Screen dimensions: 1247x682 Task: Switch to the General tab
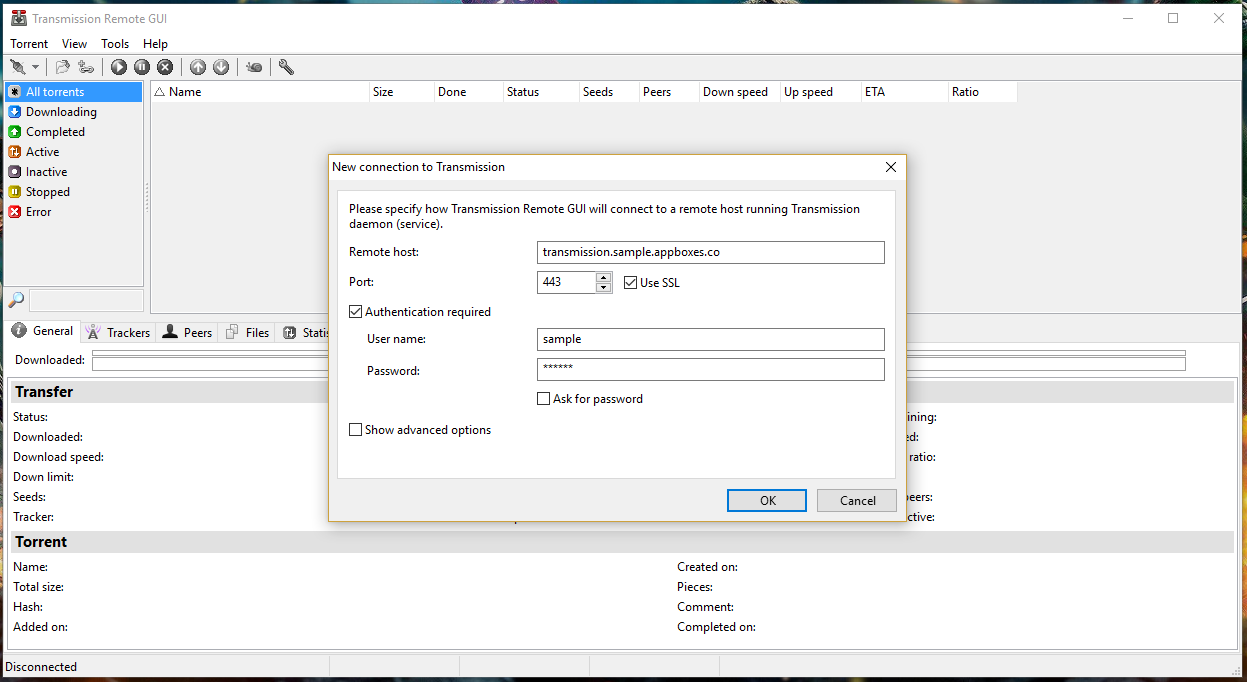[x=42, y=331]
